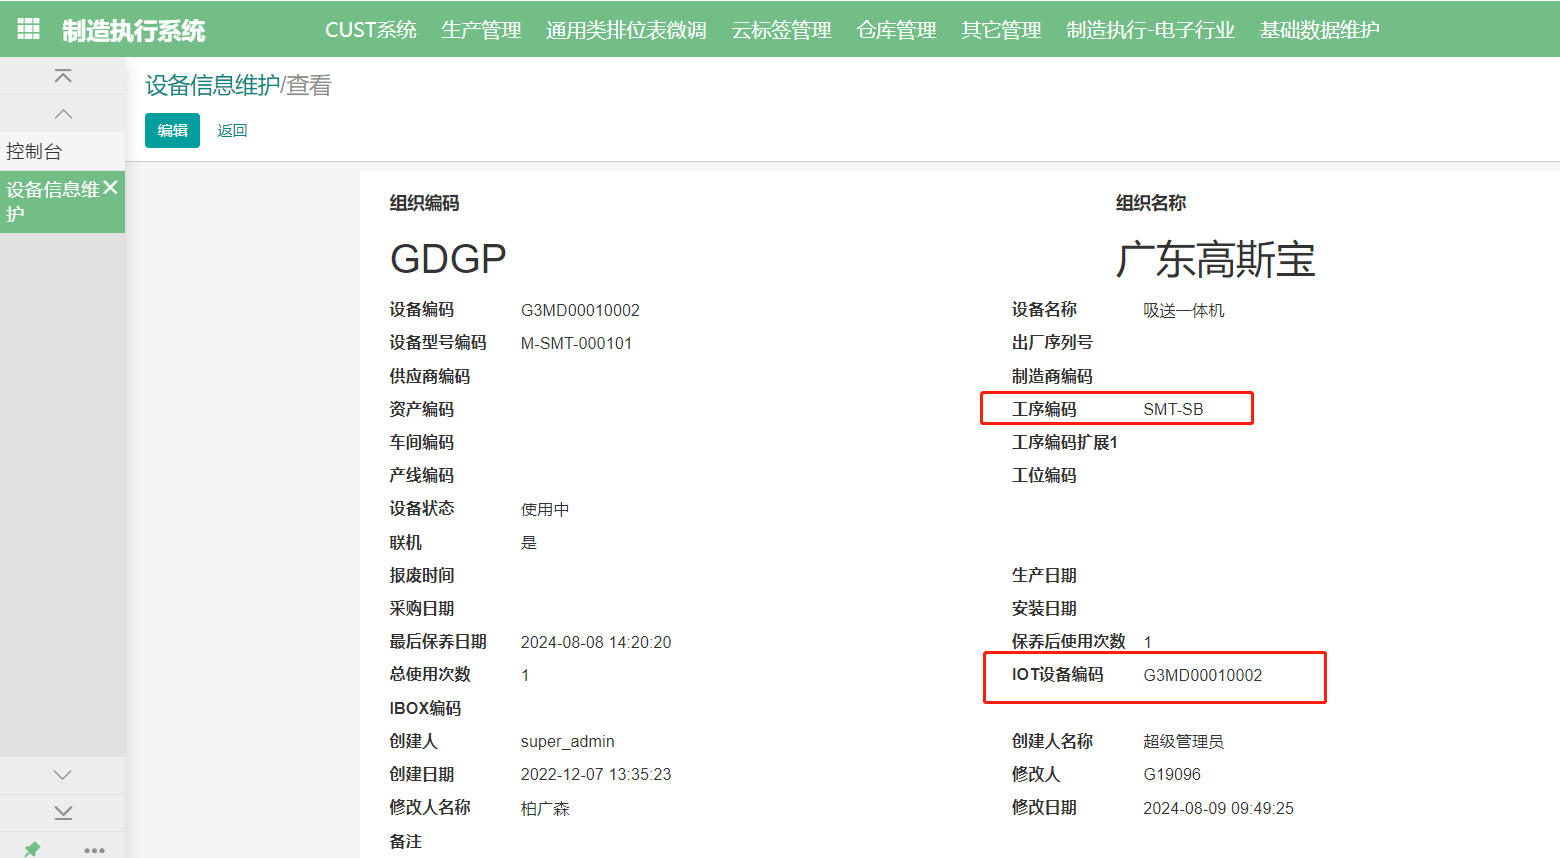Open sidebar more options ellipsis
This screenshot has height=858, width=1560.
tap(94, 850)
